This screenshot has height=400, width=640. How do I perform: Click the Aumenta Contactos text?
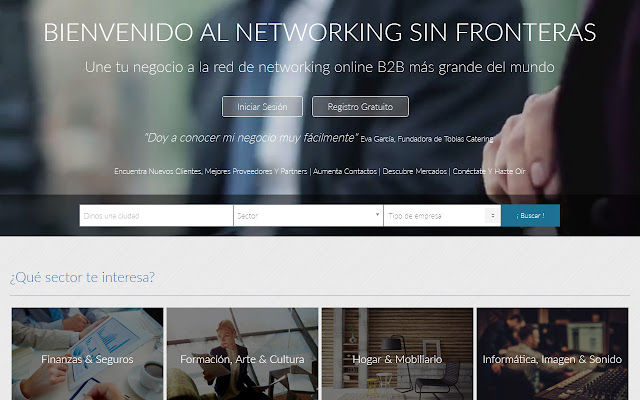pos(345,171)
